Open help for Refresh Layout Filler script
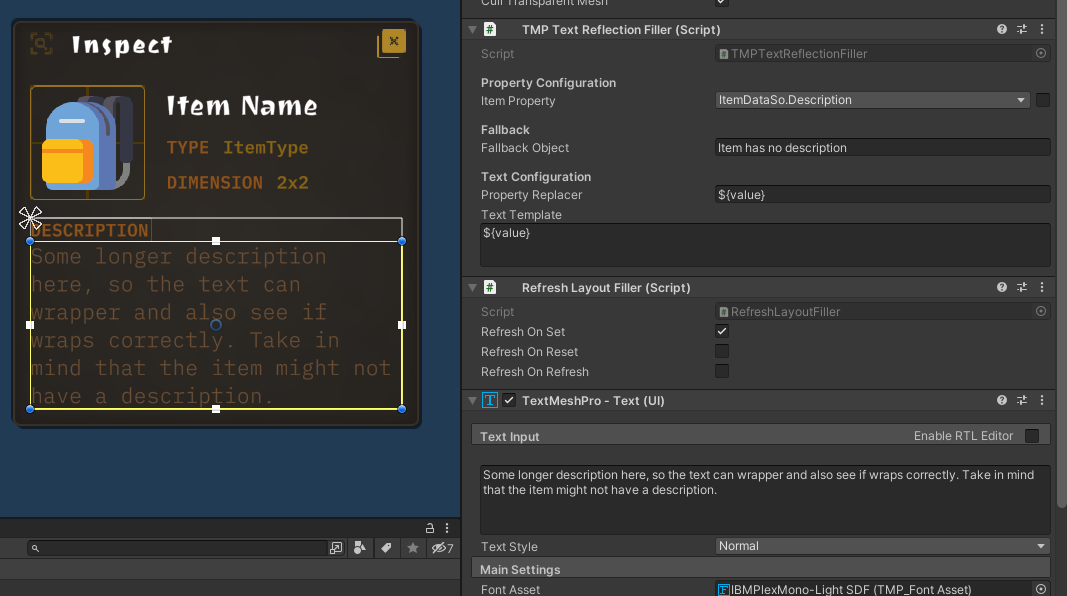The width and height of the screenshot is (1067, 596). (1002, 287)
